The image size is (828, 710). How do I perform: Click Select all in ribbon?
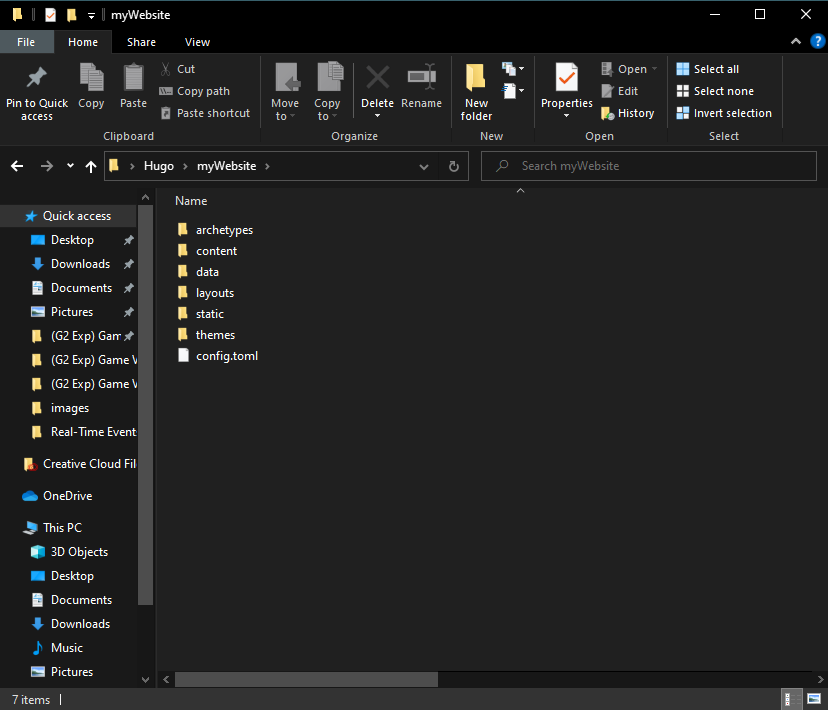(708, 69)
